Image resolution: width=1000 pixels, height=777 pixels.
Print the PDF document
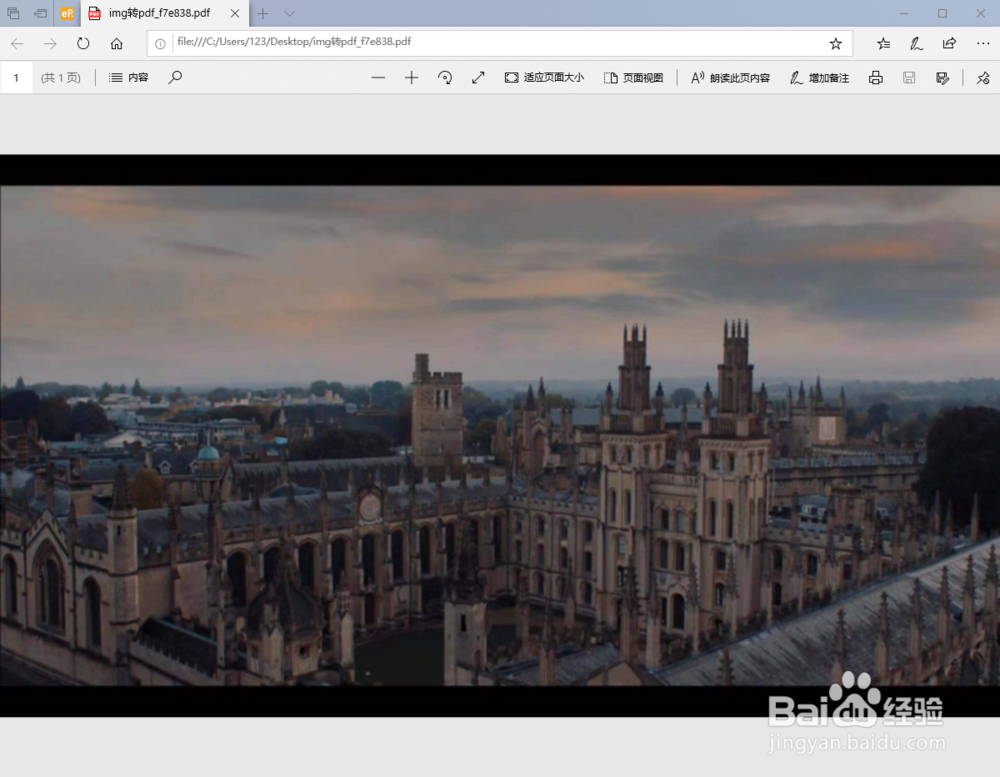pos(876,78)
